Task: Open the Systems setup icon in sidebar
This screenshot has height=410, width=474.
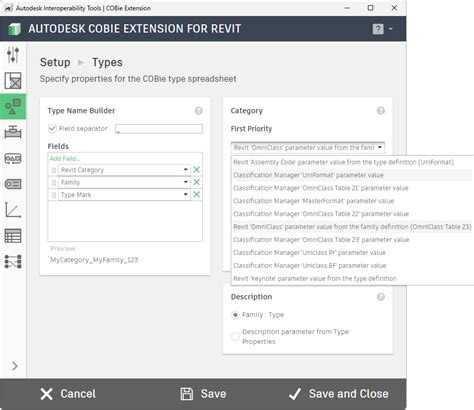Action: [x=13, y=158]
